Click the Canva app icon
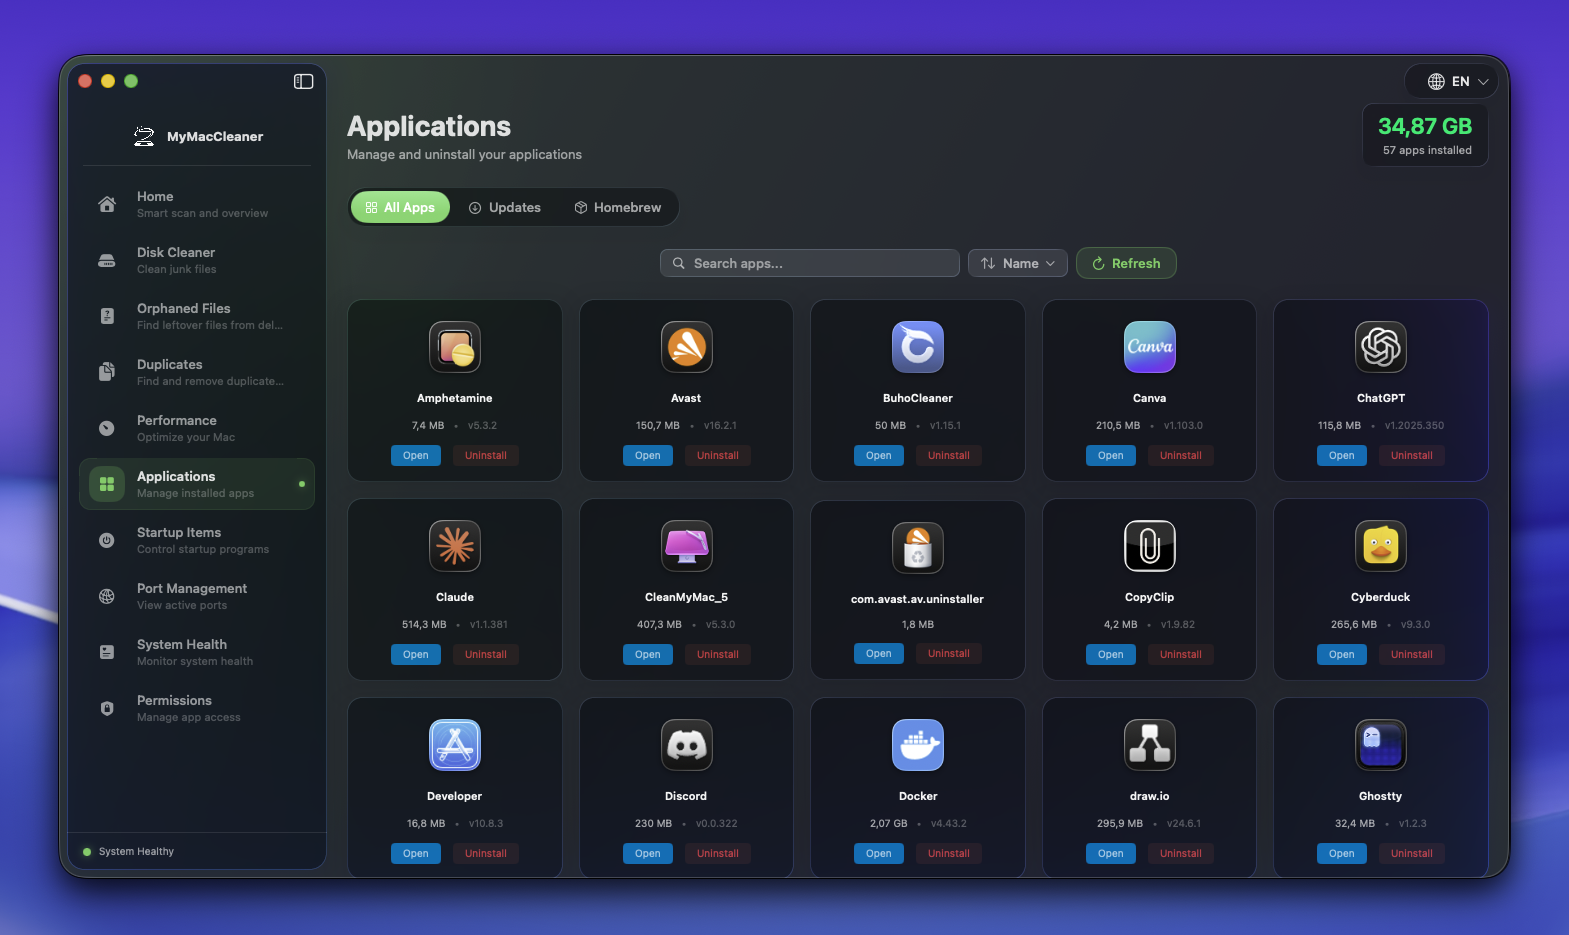This screenshot has height=935, width=1569. click(x=1150, y=347)
